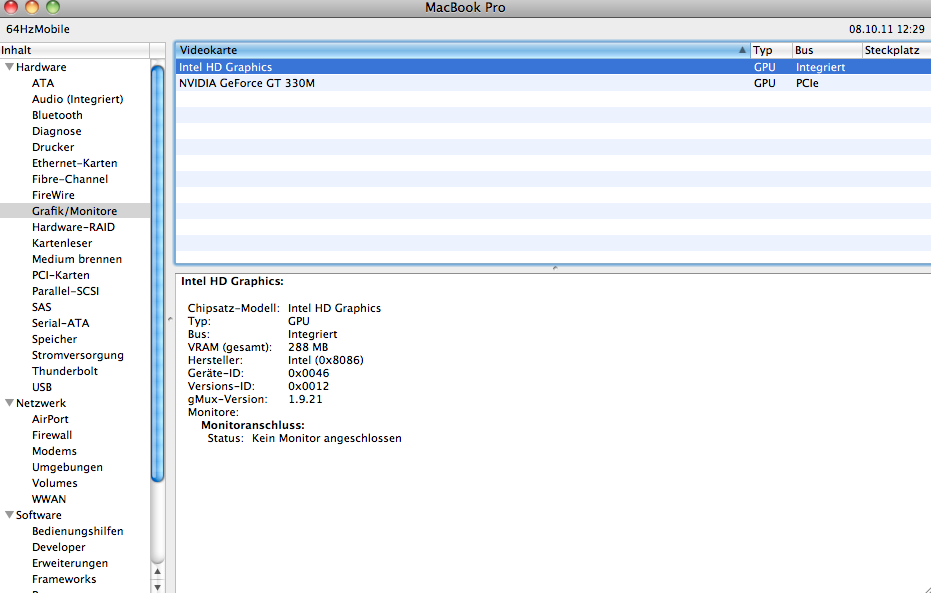
Task: Select Stromversorgung entry
Action: coord(78,356)
